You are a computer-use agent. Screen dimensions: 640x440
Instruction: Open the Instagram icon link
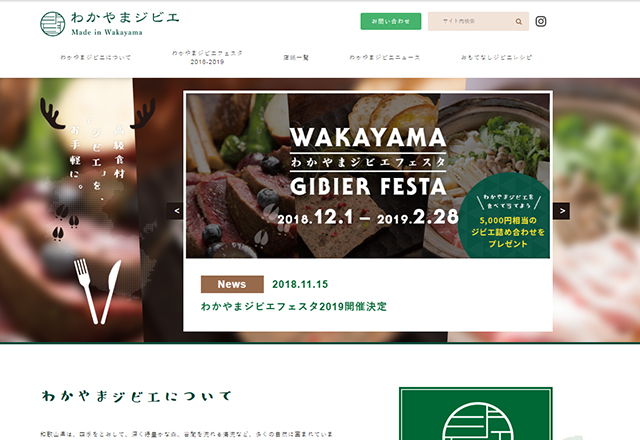pyautogui.click(x=541, y=21)
